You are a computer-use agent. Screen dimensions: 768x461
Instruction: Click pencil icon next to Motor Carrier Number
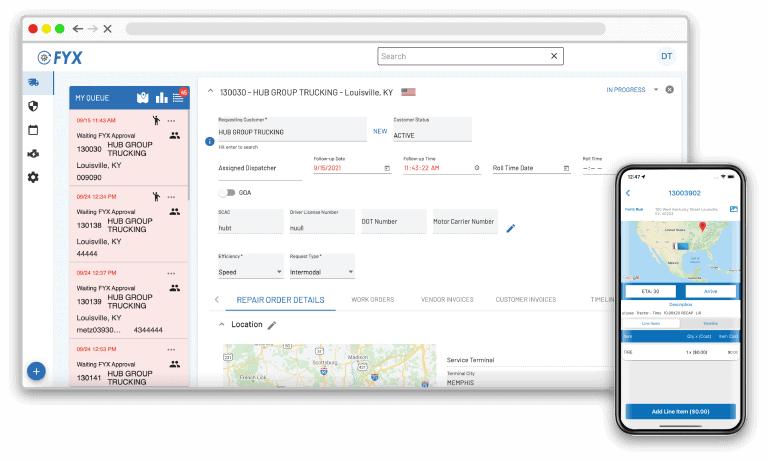click(510, 228)
